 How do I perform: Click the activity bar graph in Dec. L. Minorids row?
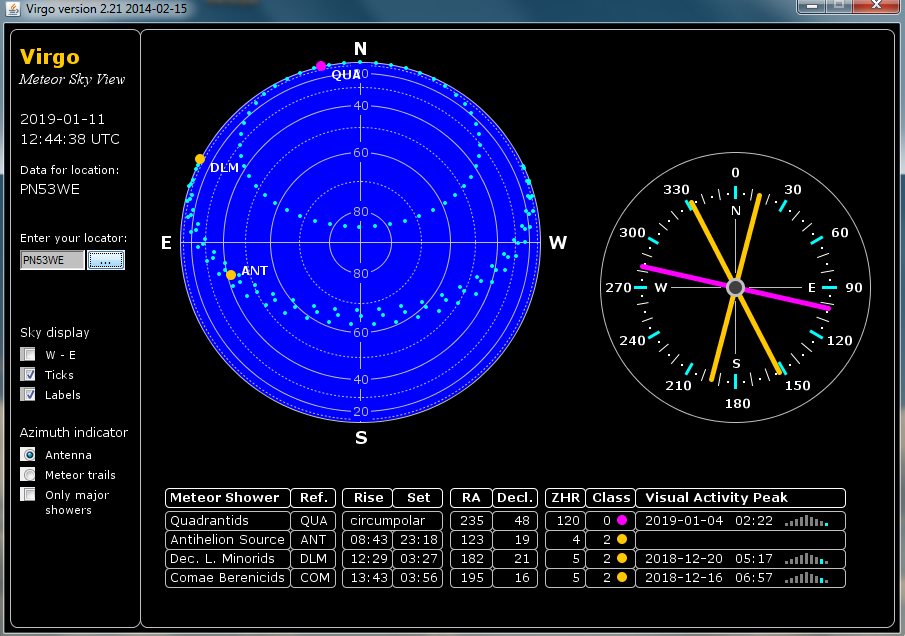coord(806,559)
